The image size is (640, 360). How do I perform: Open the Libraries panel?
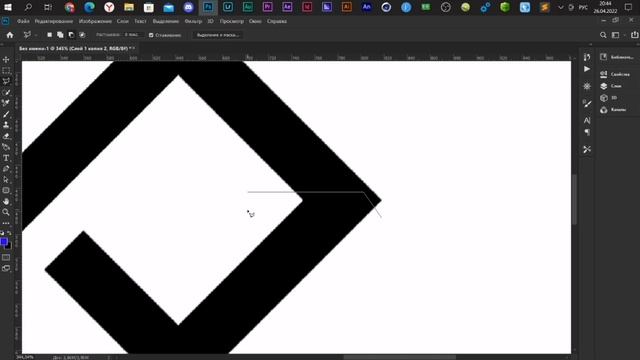point(617,57)
